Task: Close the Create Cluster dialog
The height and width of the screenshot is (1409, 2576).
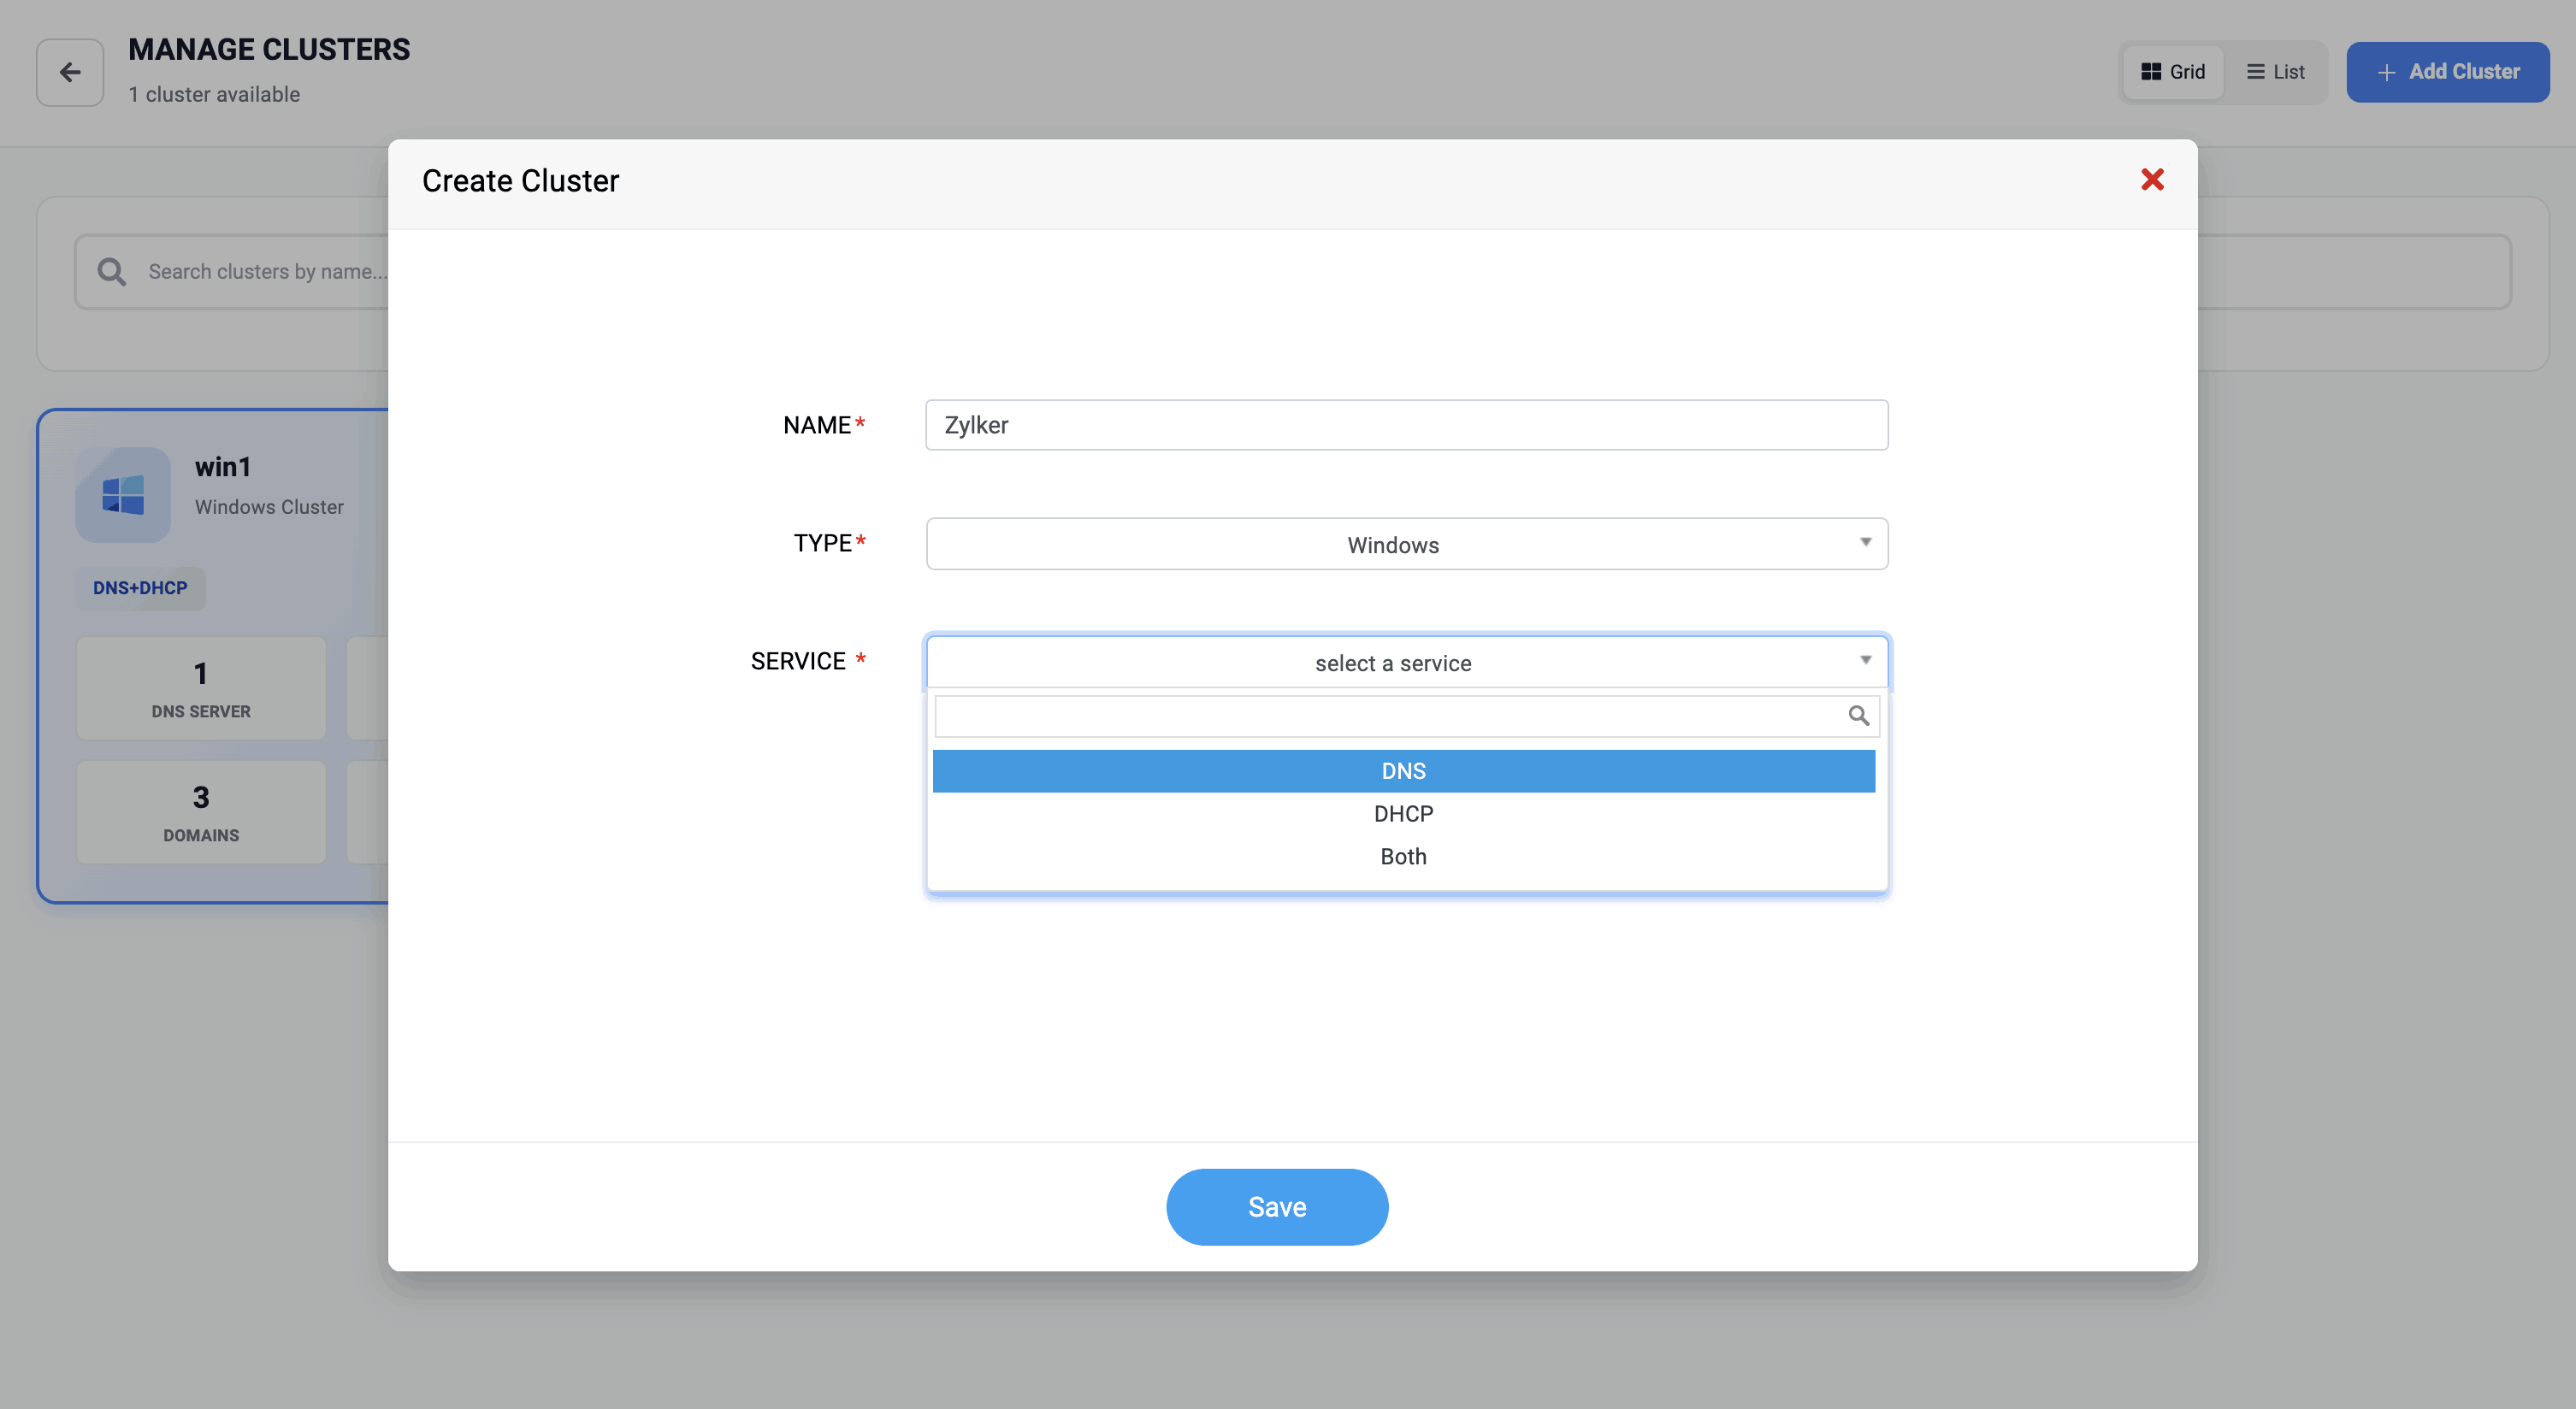Action: point(2152,180)
